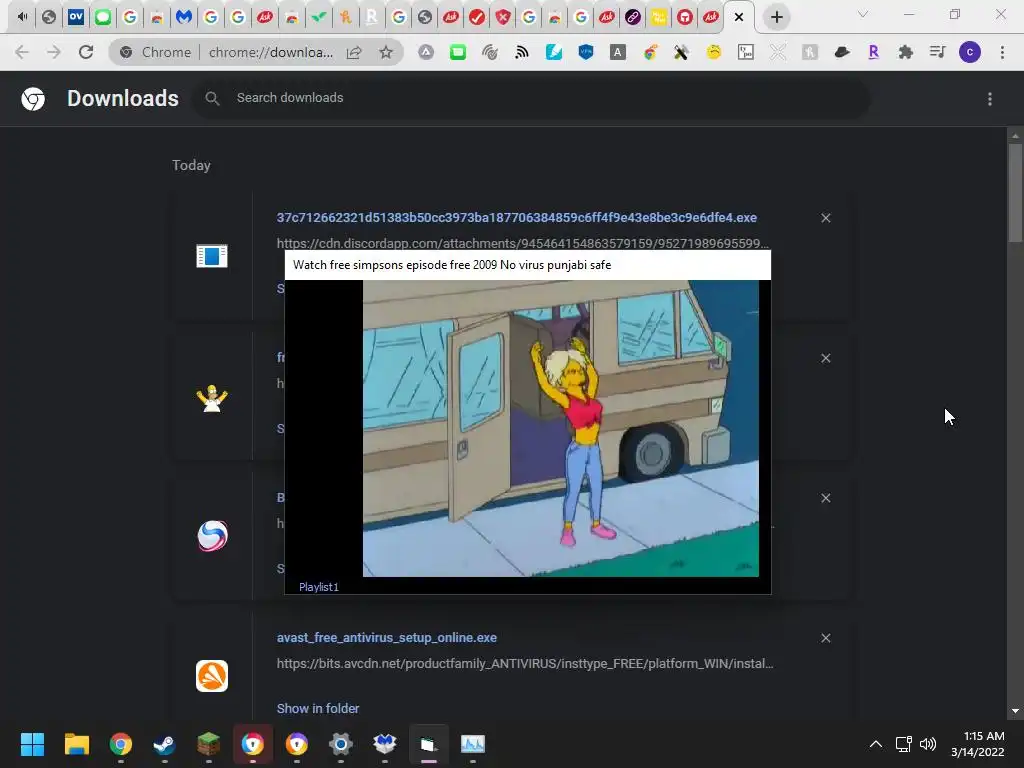Switch to the green checkmark tab
The image size is (1024, 768).
tap(318, 17)
